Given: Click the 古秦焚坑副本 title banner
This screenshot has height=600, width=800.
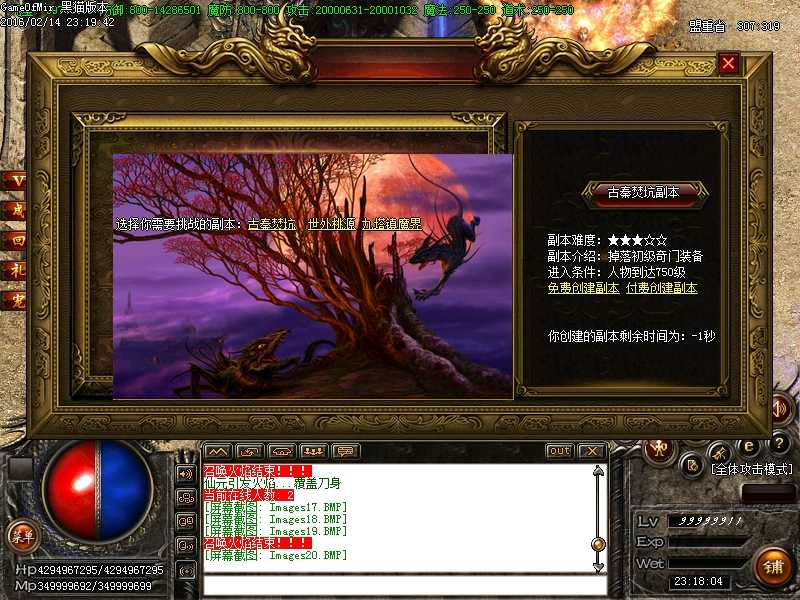Looking at the screenshot, I should [644, 193].
